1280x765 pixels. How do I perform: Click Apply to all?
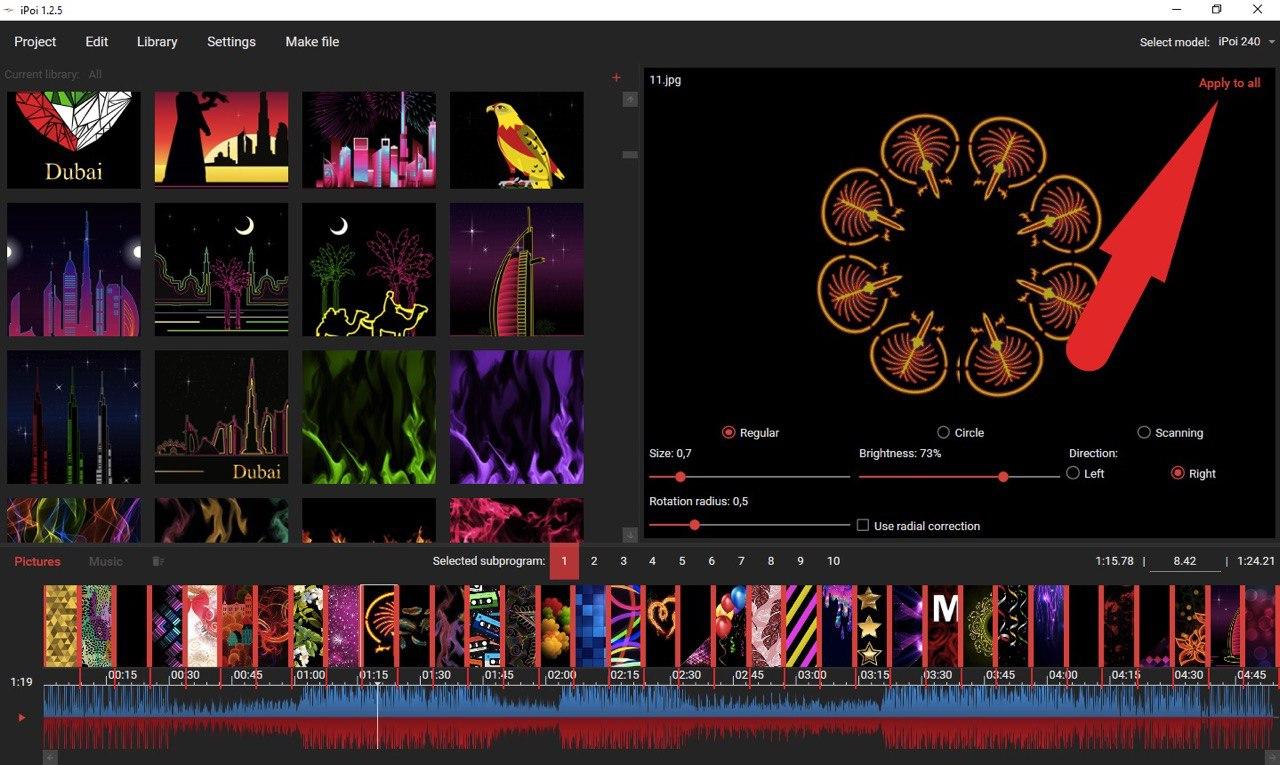tap(1229, 83)
